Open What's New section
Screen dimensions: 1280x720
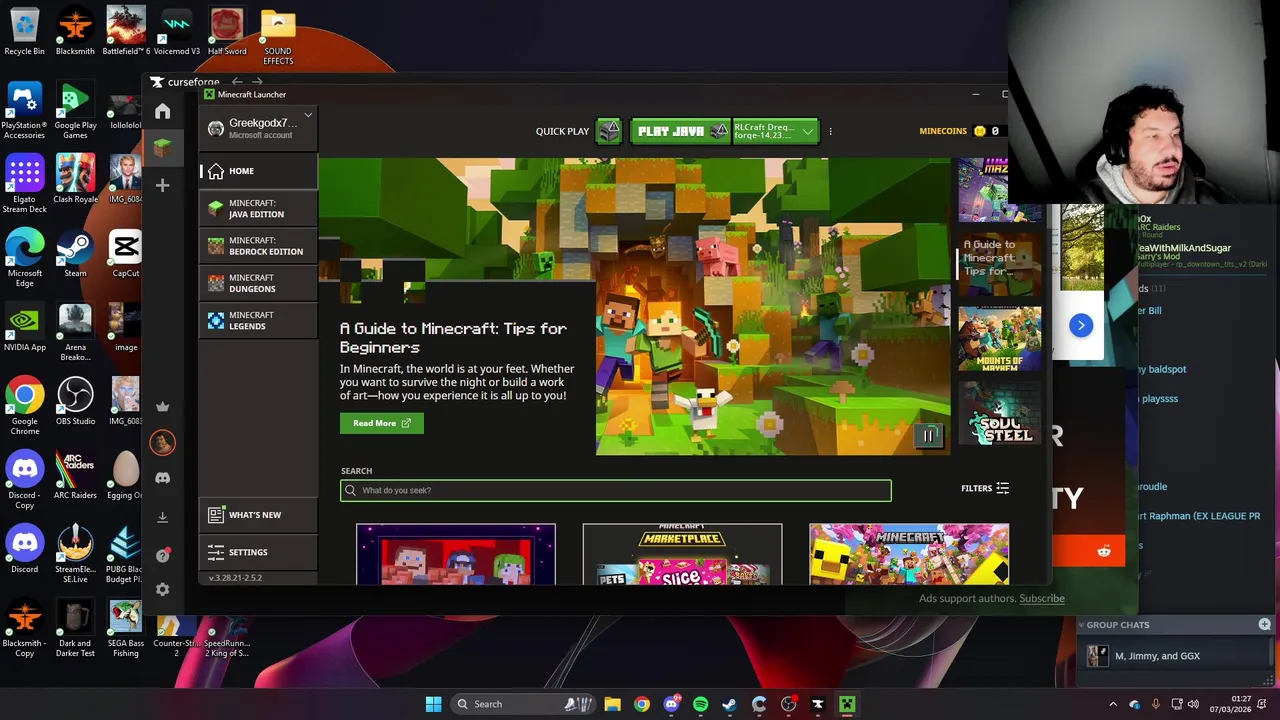tap(259, 515)
